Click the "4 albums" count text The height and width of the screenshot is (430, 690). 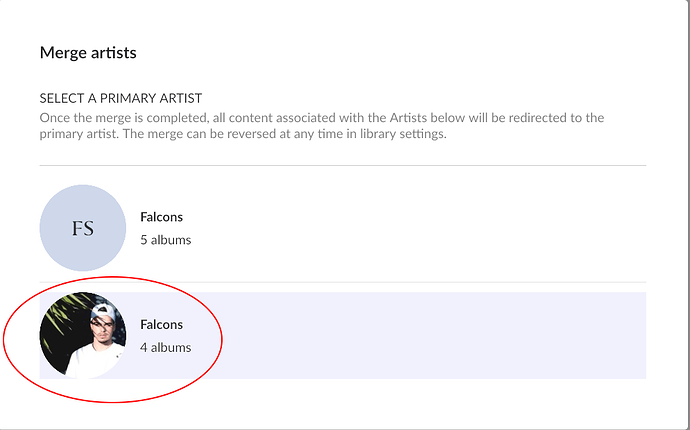click(x=165, y=347)
